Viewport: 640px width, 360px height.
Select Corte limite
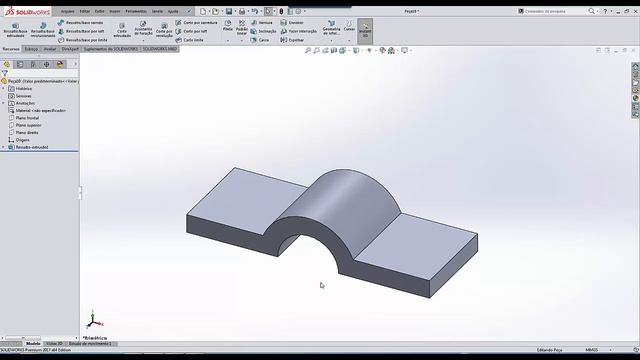point(189,40)
